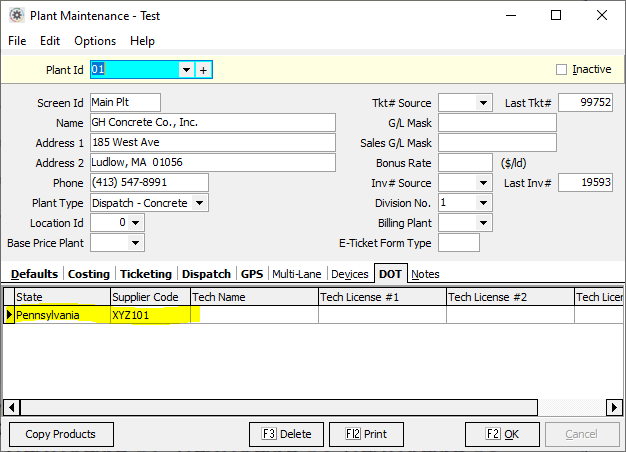
Task: Click the F2 OK button
Action: [502, 434]
